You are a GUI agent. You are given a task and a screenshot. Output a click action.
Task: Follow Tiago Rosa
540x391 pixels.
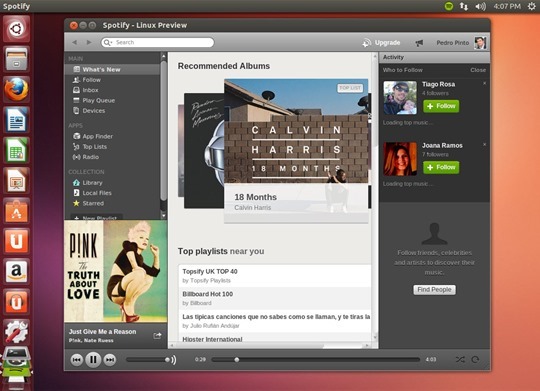click(441, 106)
